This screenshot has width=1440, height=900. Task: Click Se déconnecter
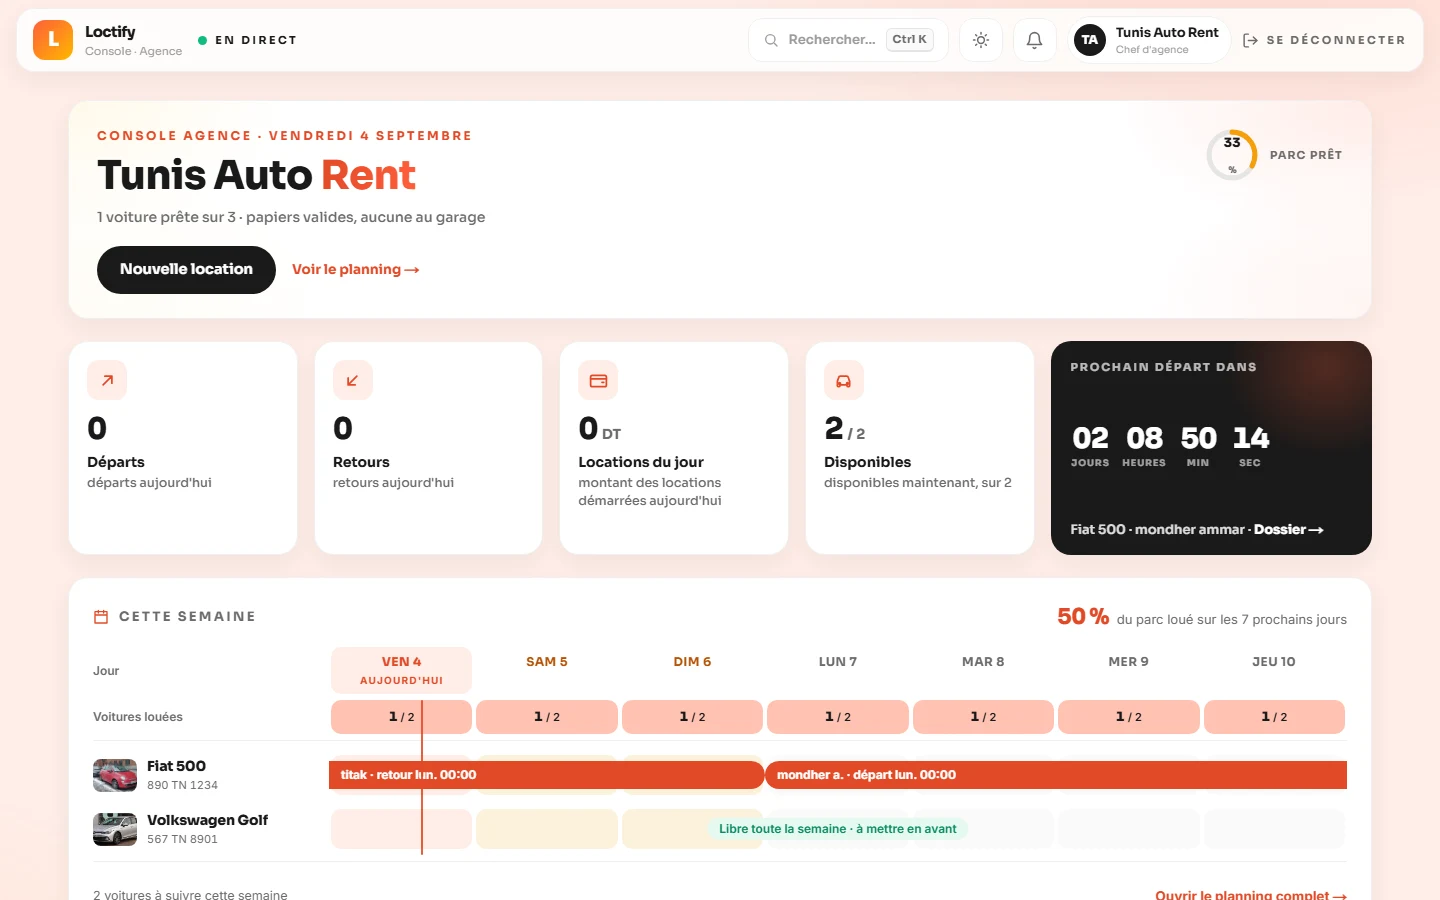1324,40
